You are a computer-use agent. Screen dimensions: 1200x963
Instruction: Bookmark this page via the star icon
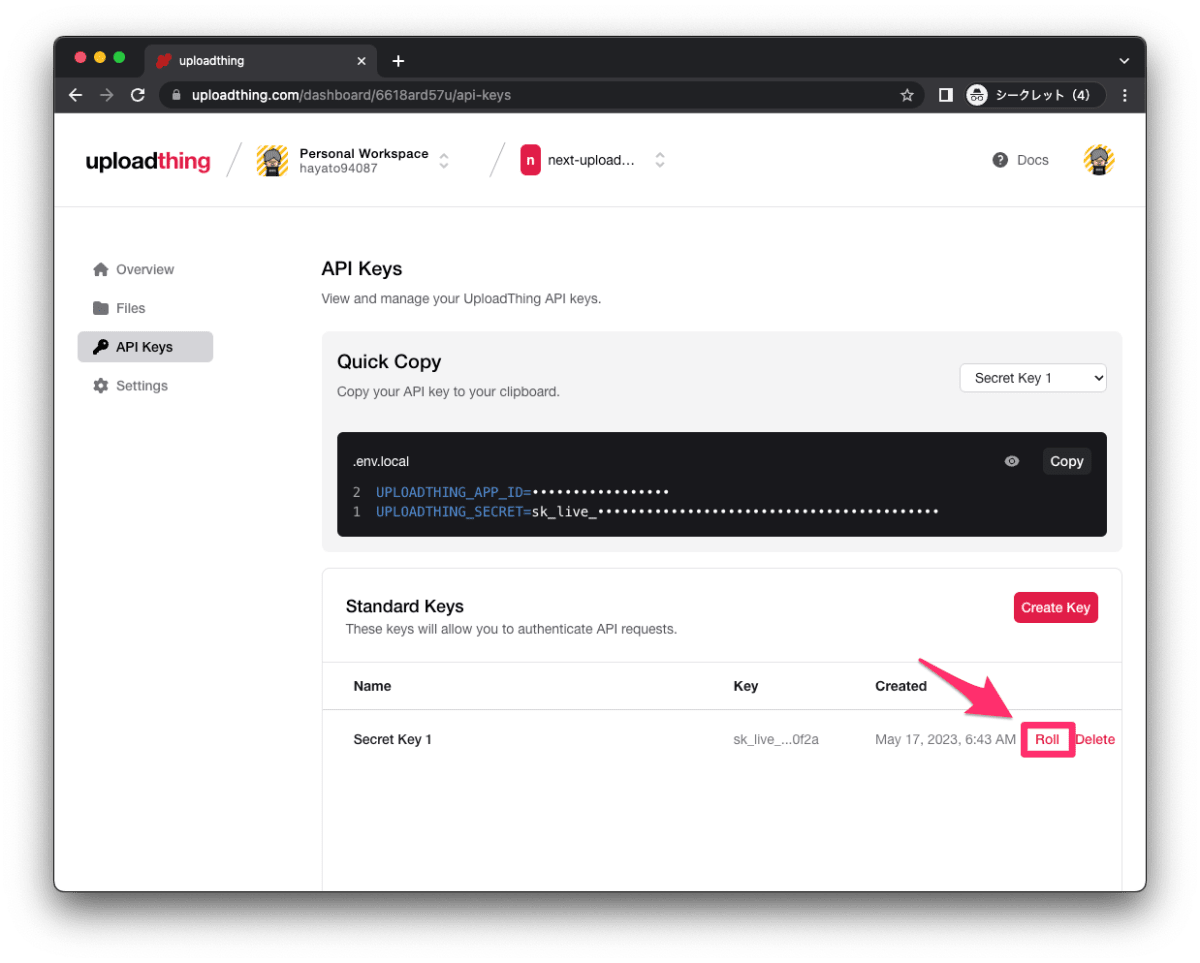pos(907,95)
